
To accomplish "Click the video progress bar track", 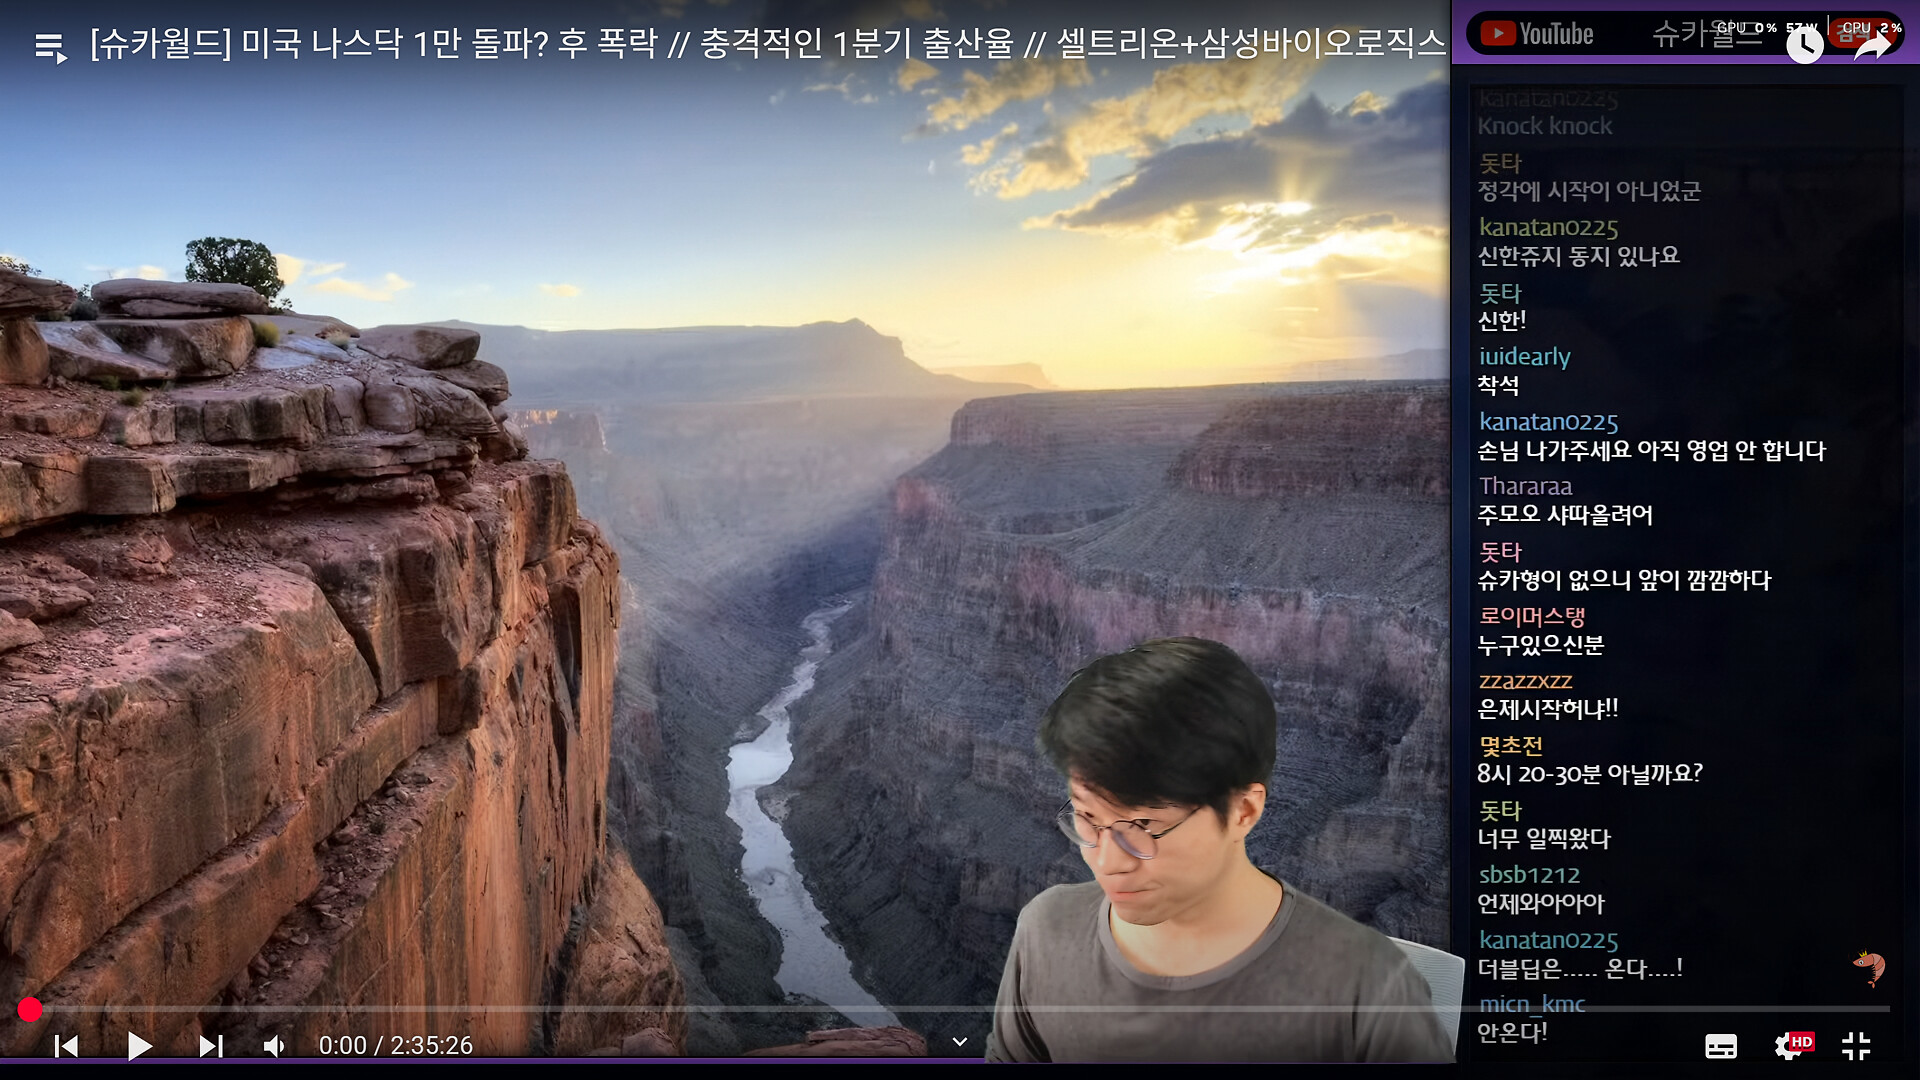I will point(700,1010).
